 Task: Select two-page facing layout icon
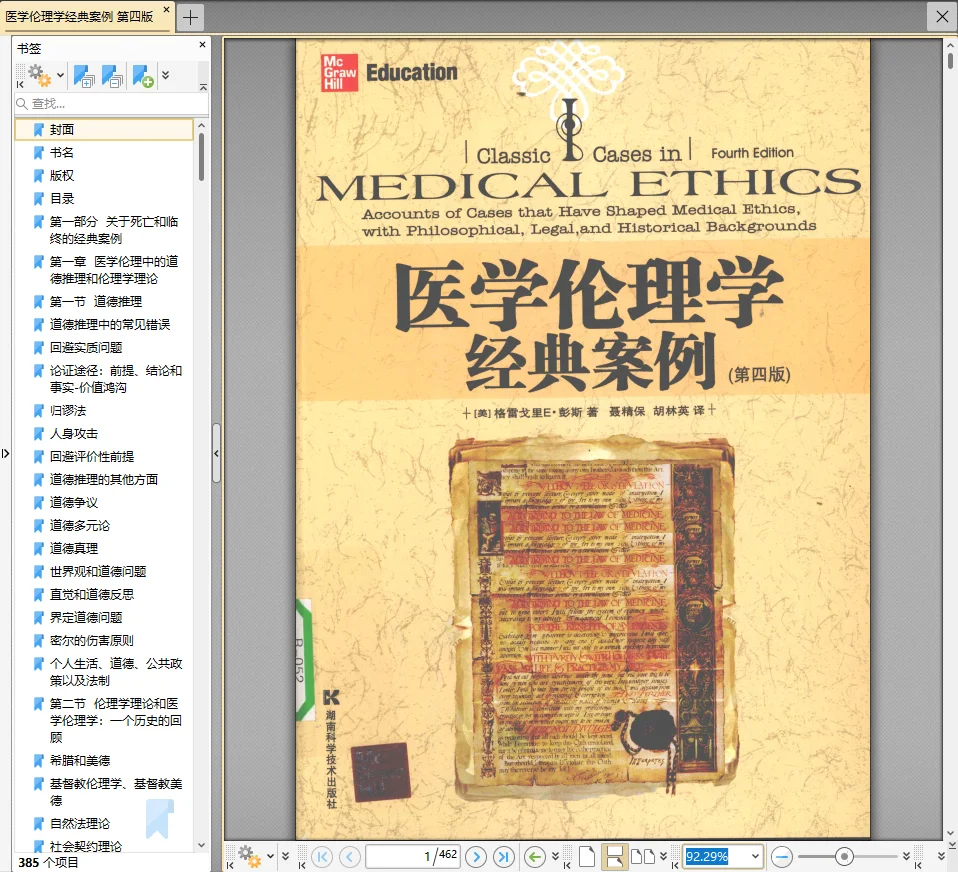(642, 856)
